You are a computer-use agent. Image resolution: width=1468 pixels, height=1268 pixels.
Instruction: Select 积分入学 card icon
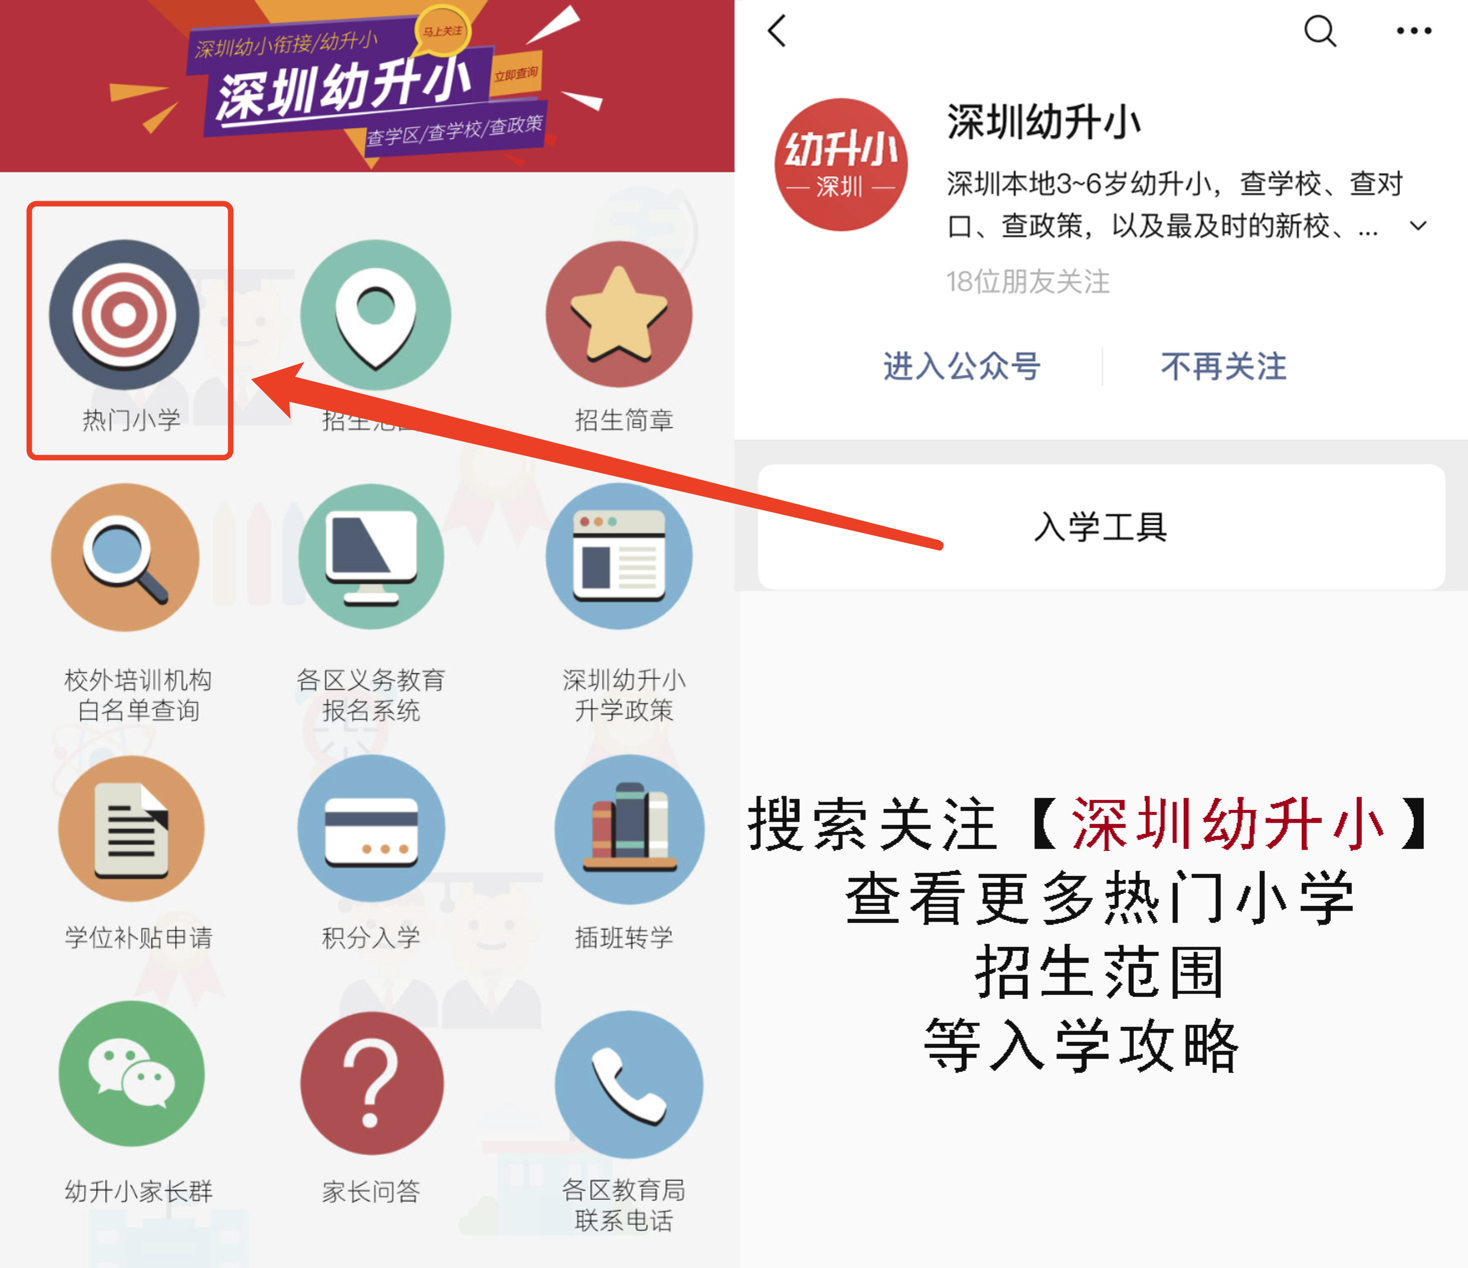(372, 829)
